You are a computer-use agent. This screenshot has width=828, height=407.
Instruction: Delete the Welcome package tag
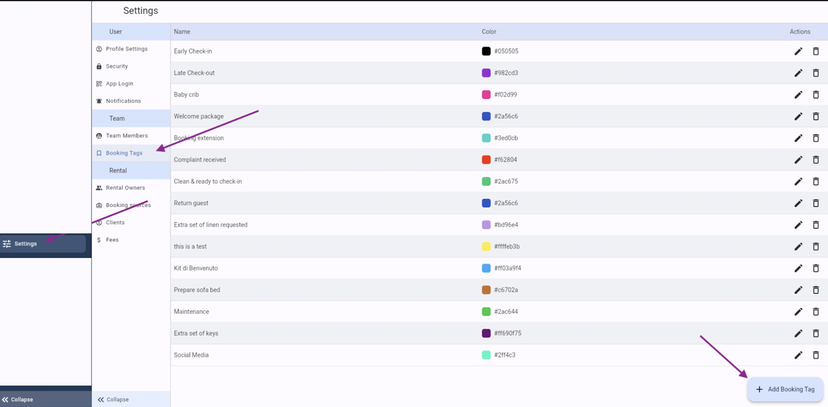[815, 116]
